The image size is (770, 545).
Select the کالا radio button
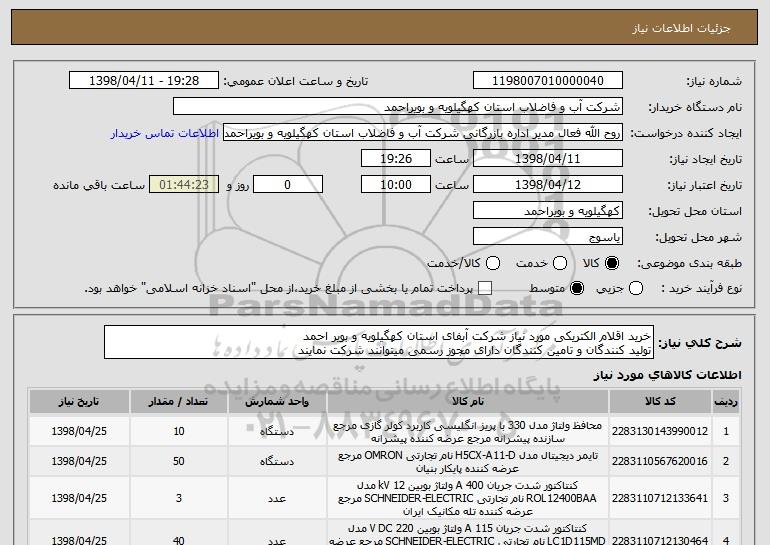coord(612,264)
